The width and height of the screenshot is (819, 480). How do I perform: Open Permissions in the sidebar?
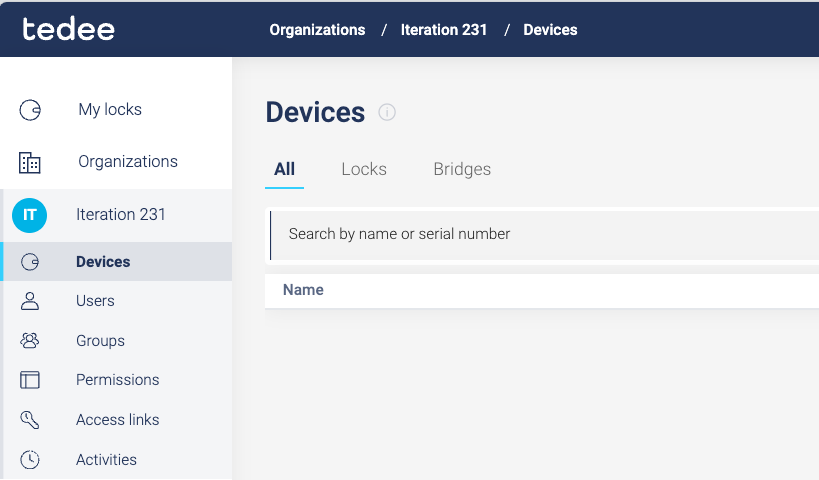pos(118,380)
